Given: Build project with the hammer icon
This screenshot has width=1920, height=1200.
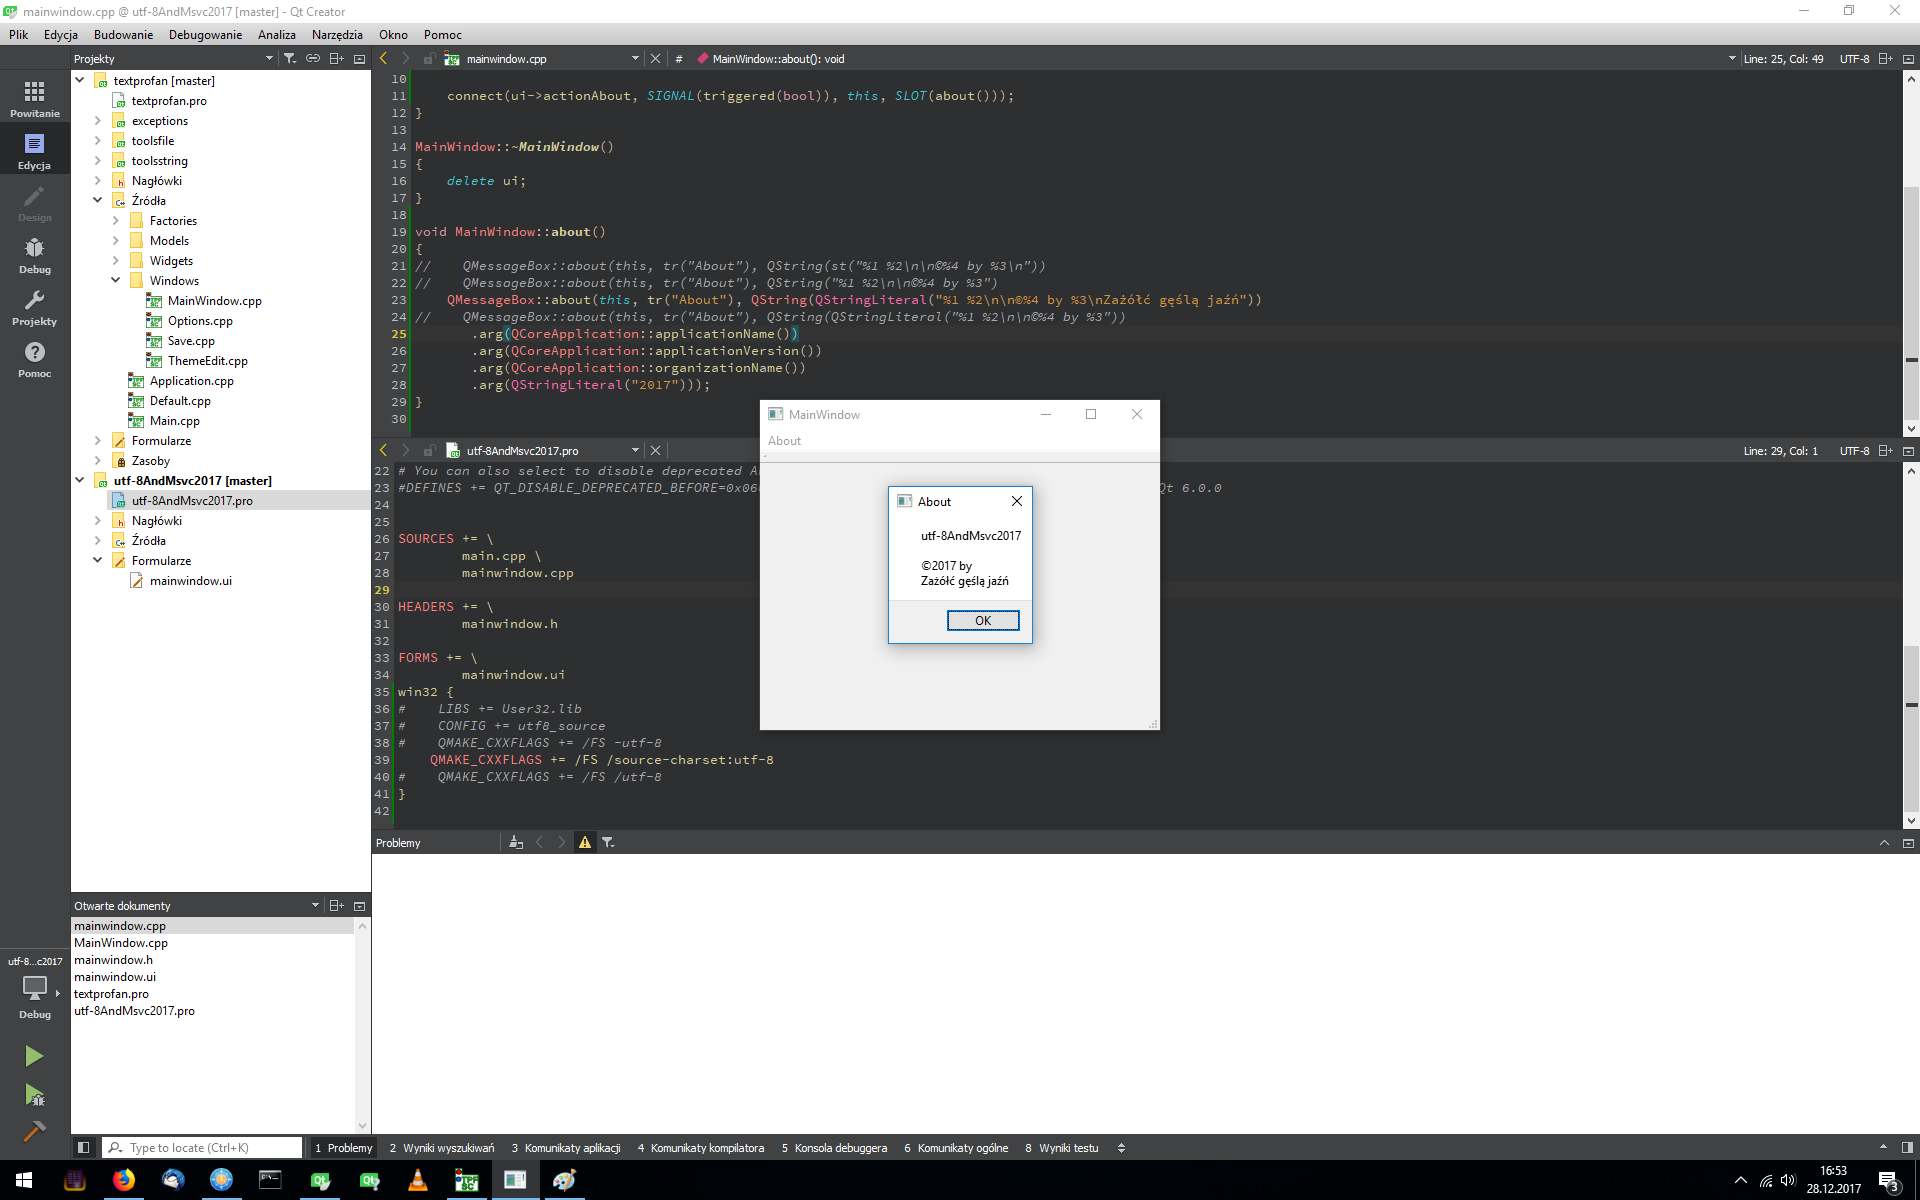Looking at the screenshot, I should click(x=34, y=1132).
